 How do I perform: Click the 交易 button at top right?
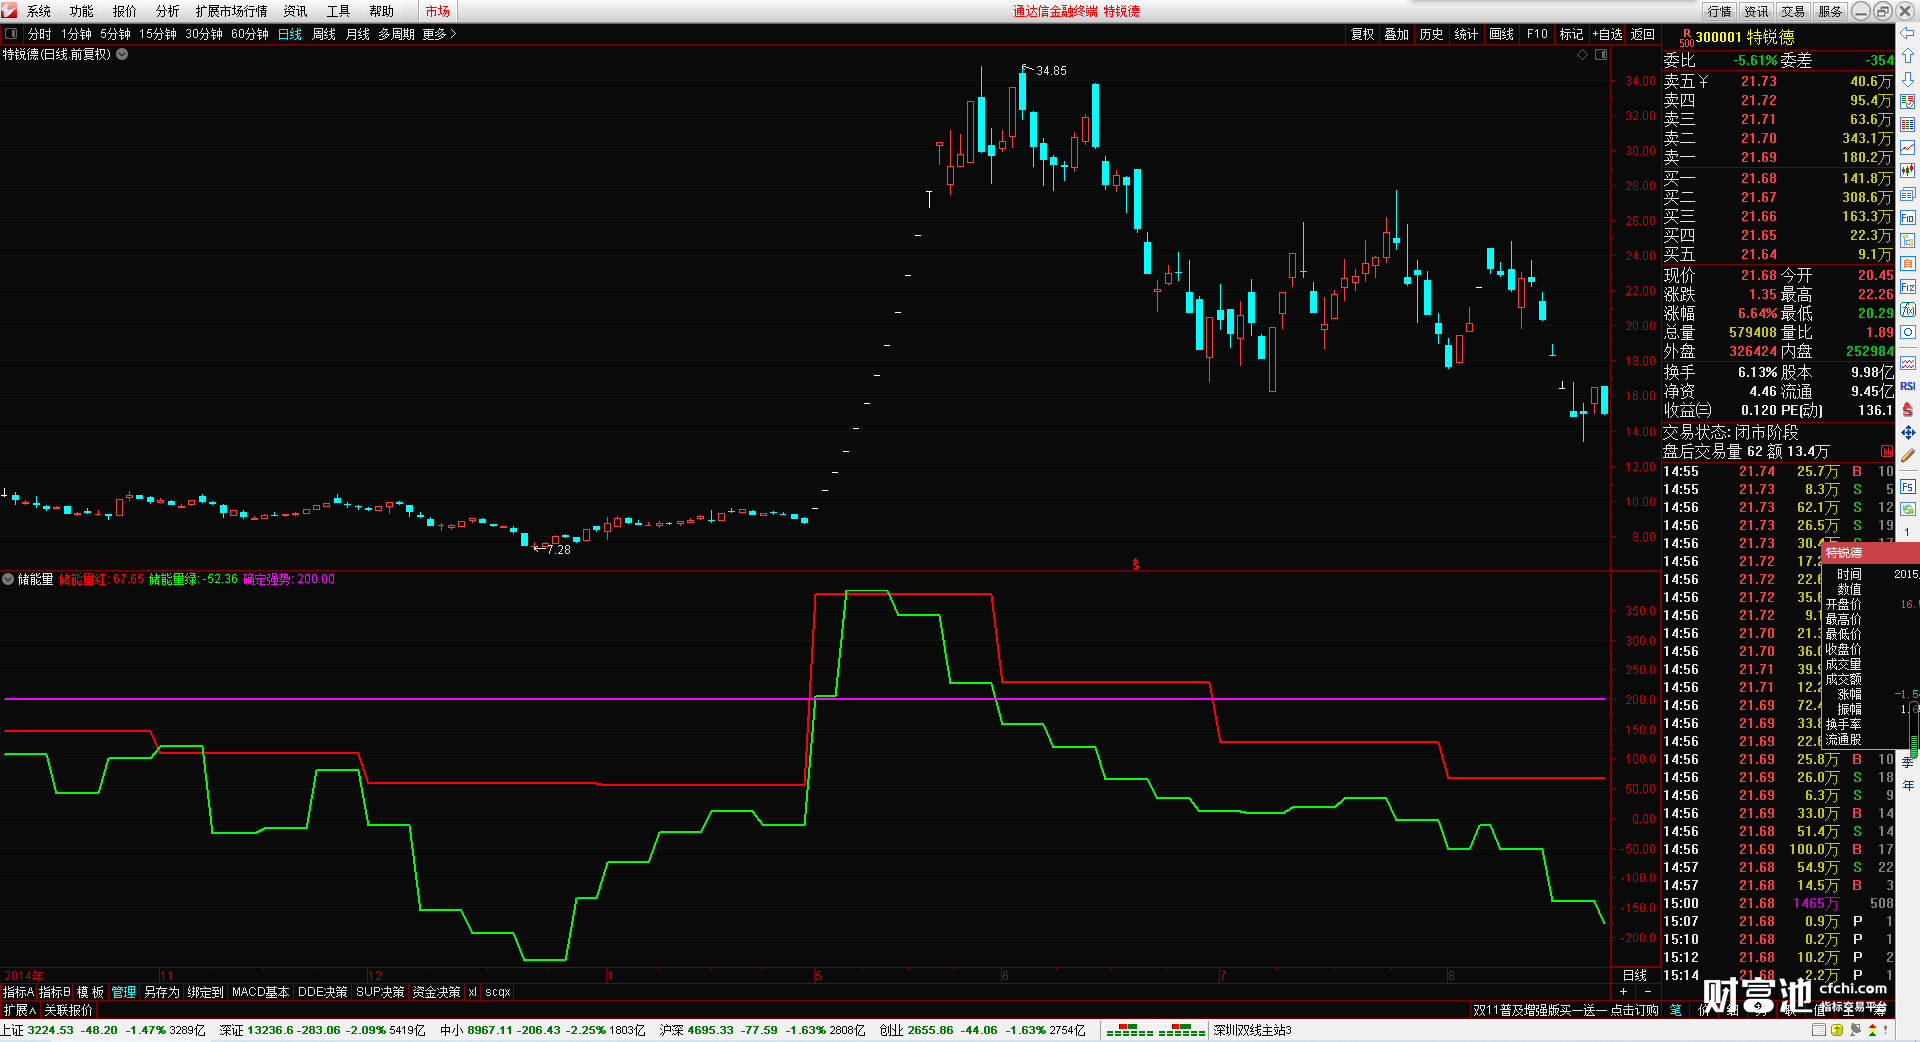click(1793, 11)
